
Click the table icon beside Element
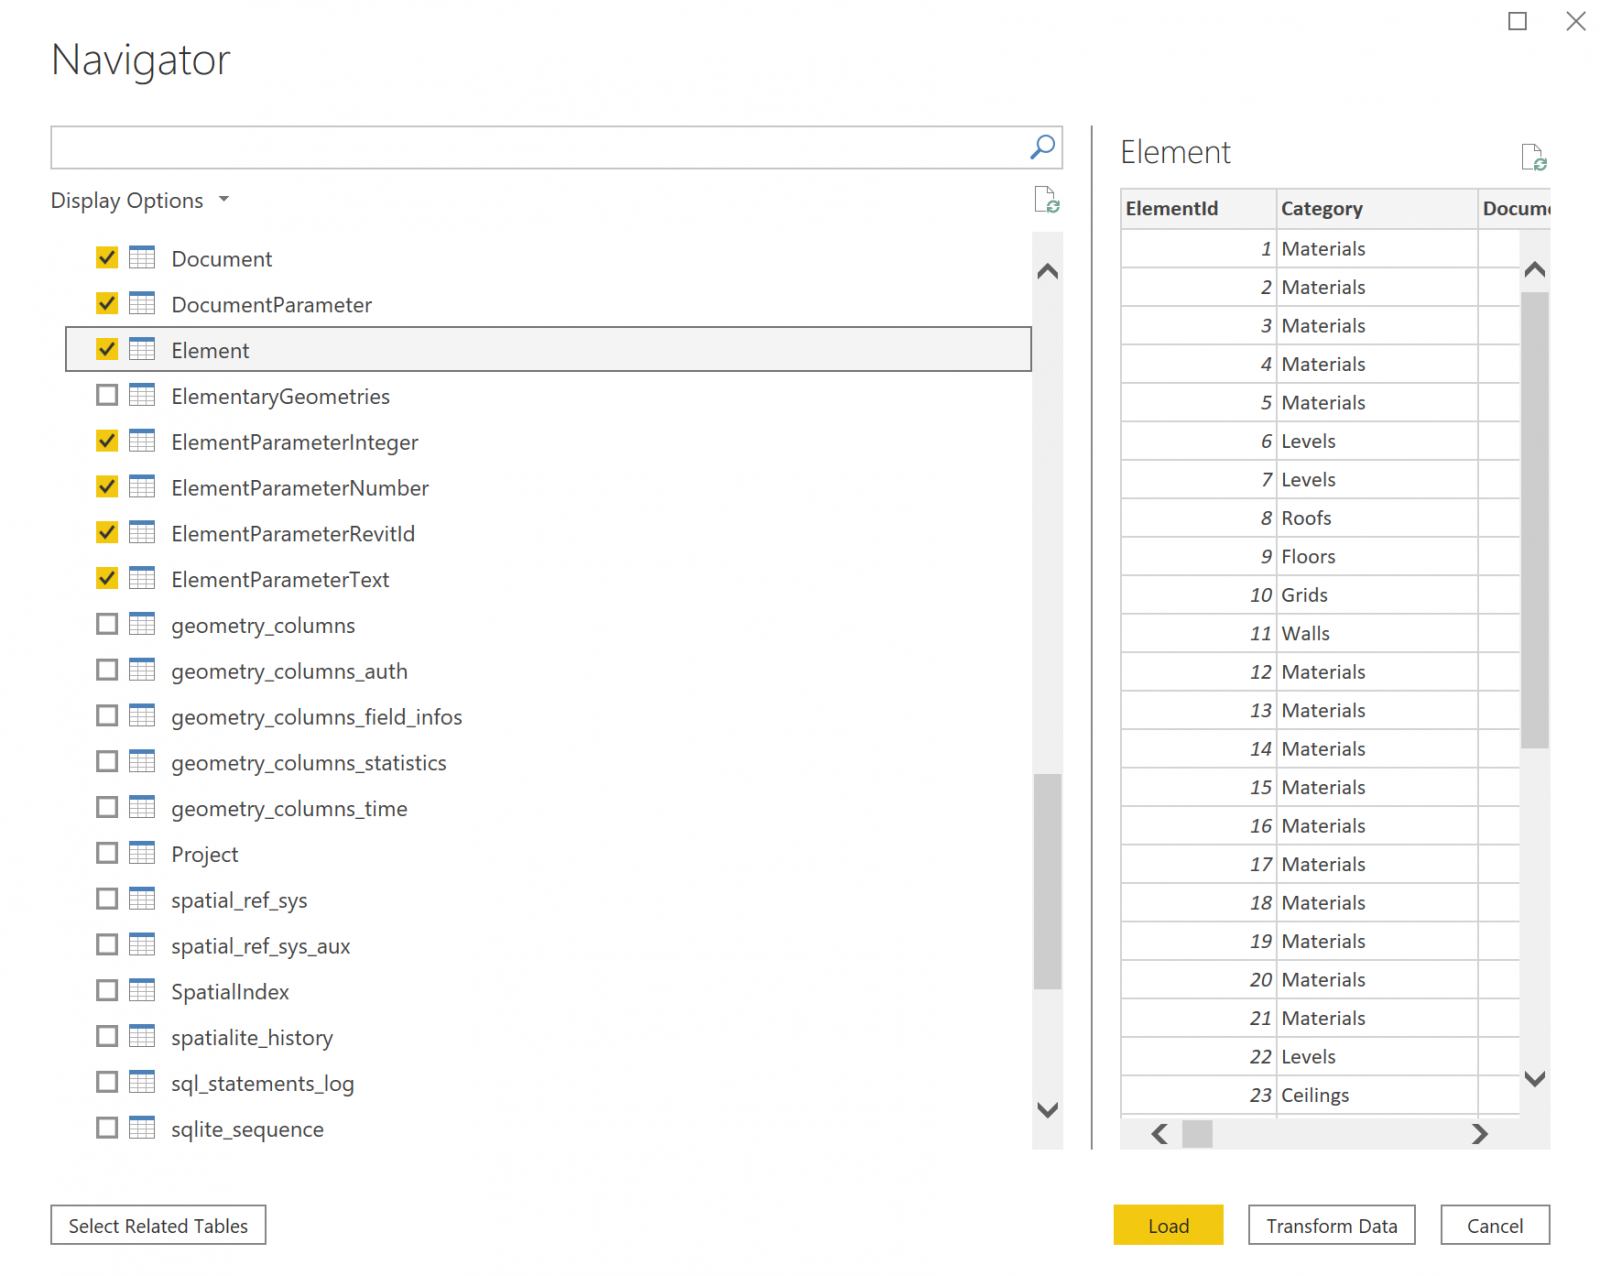pyautogui.click(x=141, y=349)
